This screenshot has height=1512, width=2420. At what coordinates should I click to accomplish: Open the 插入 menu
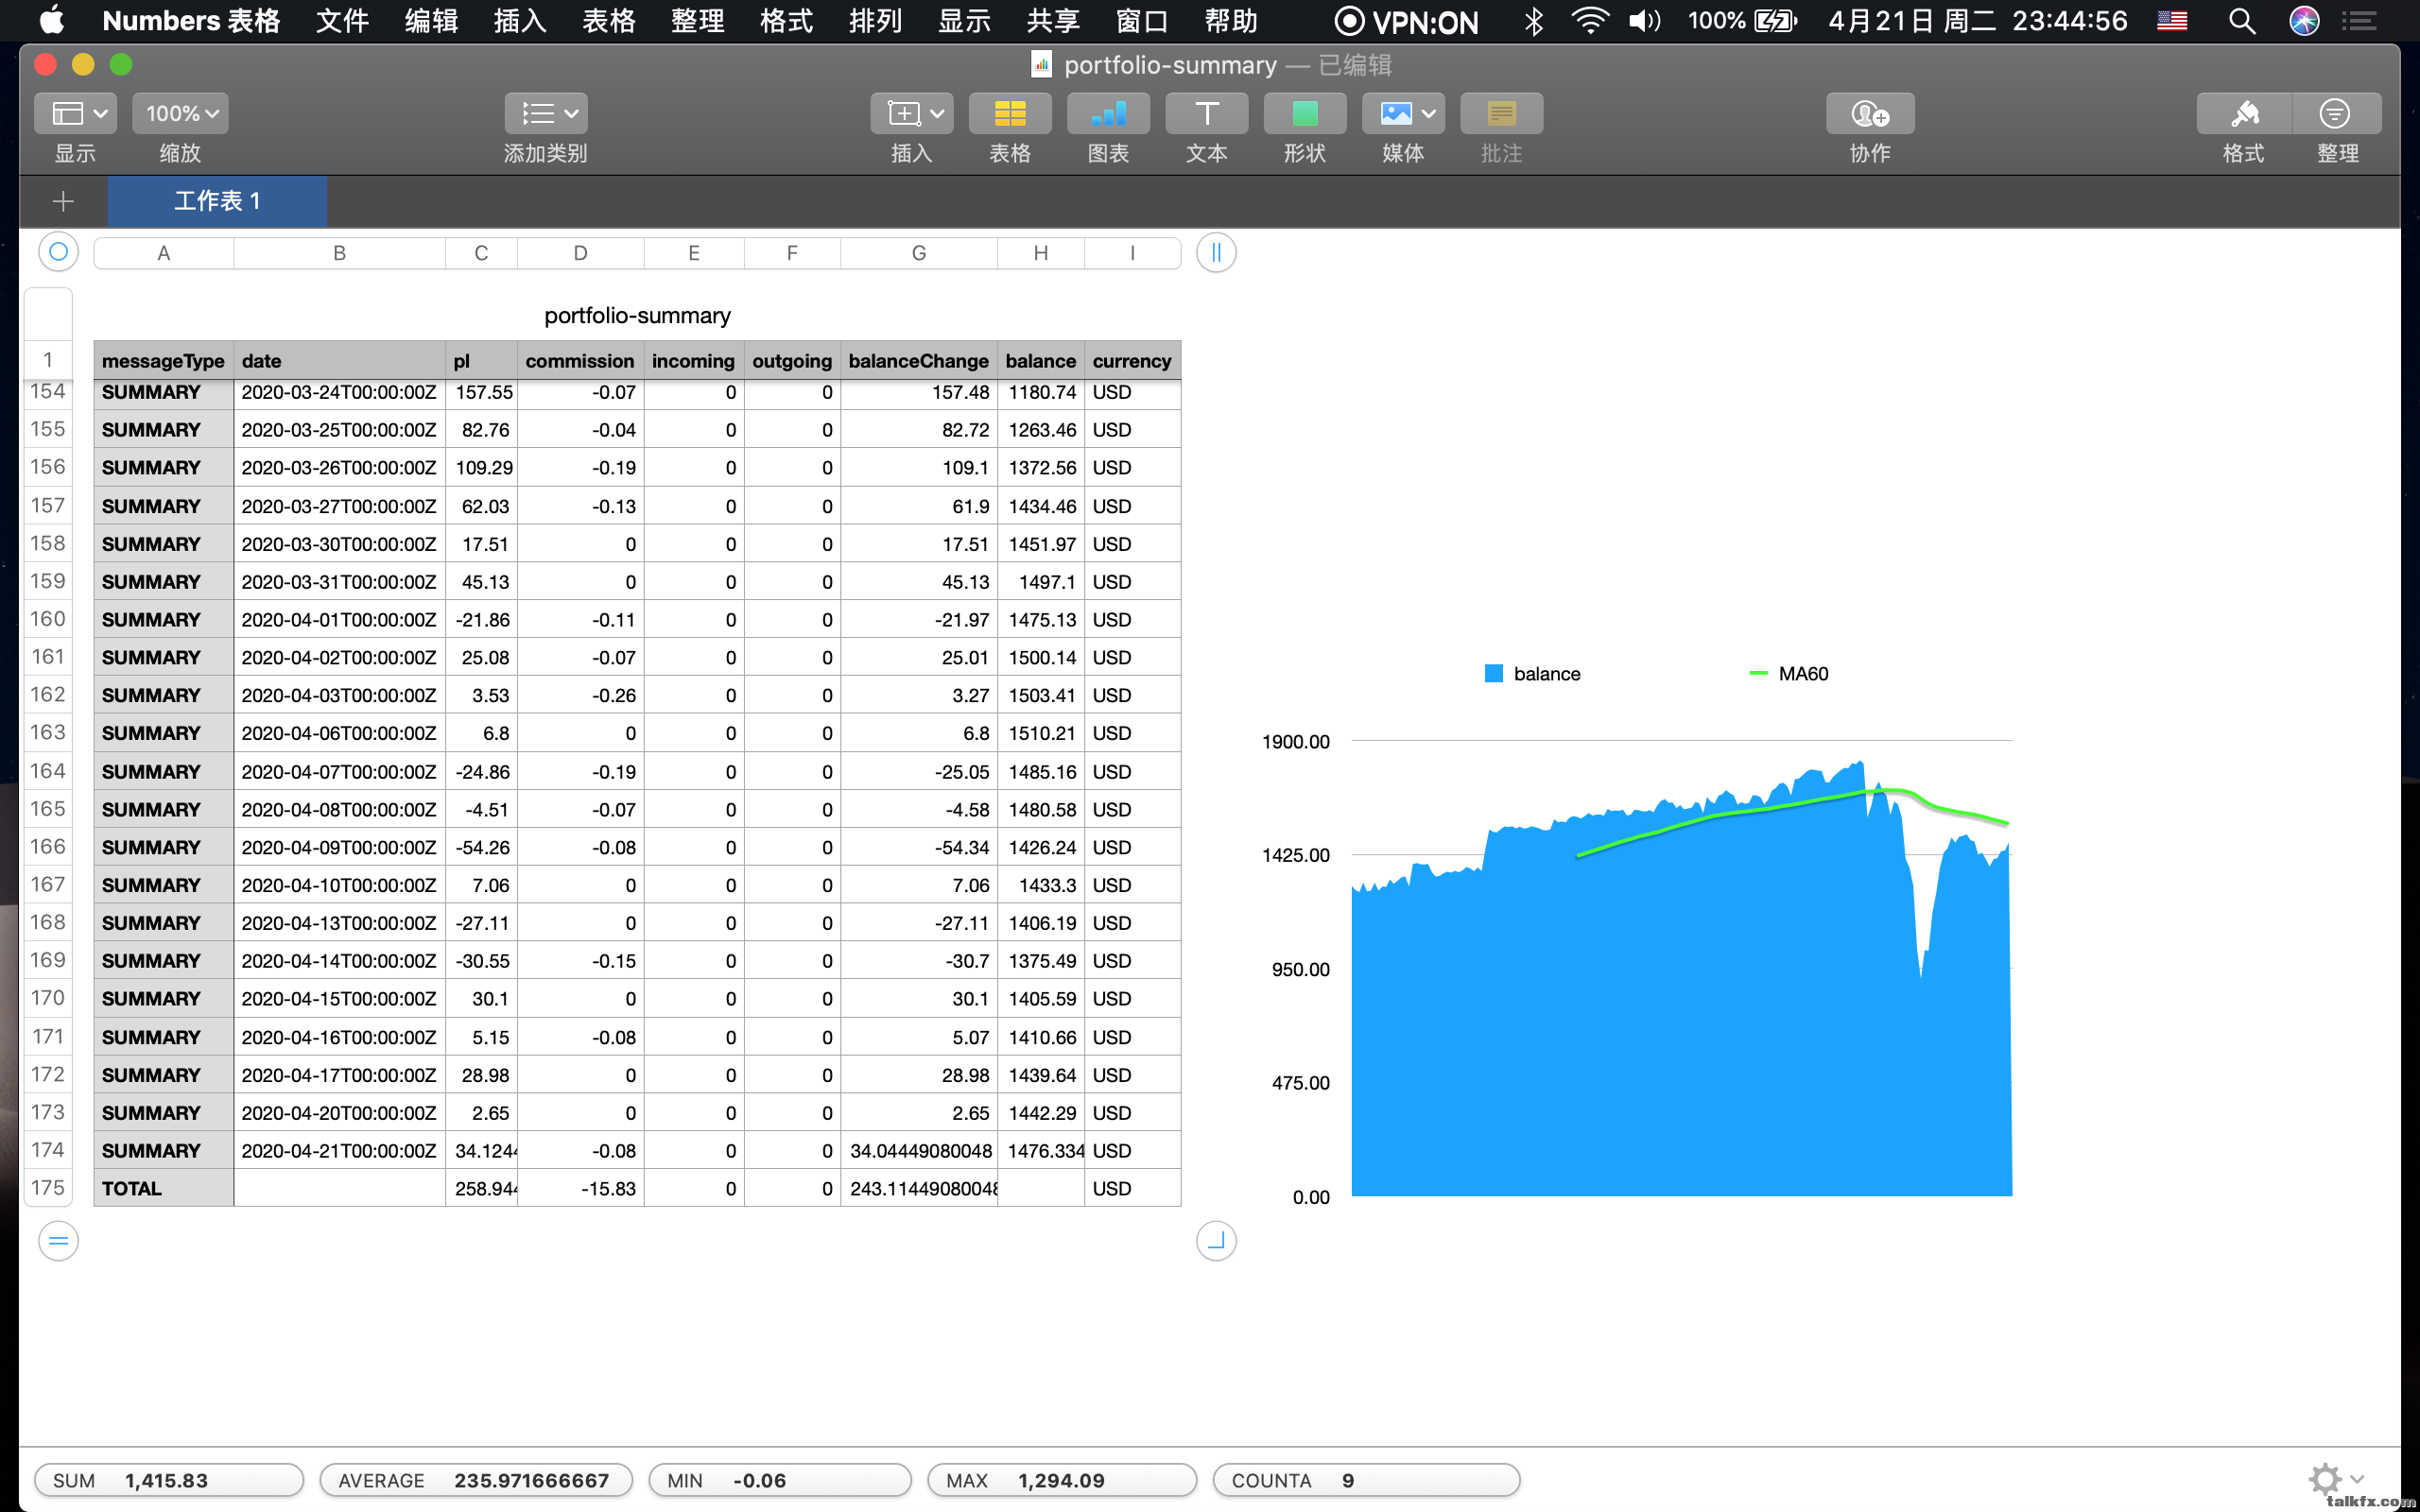520,21
